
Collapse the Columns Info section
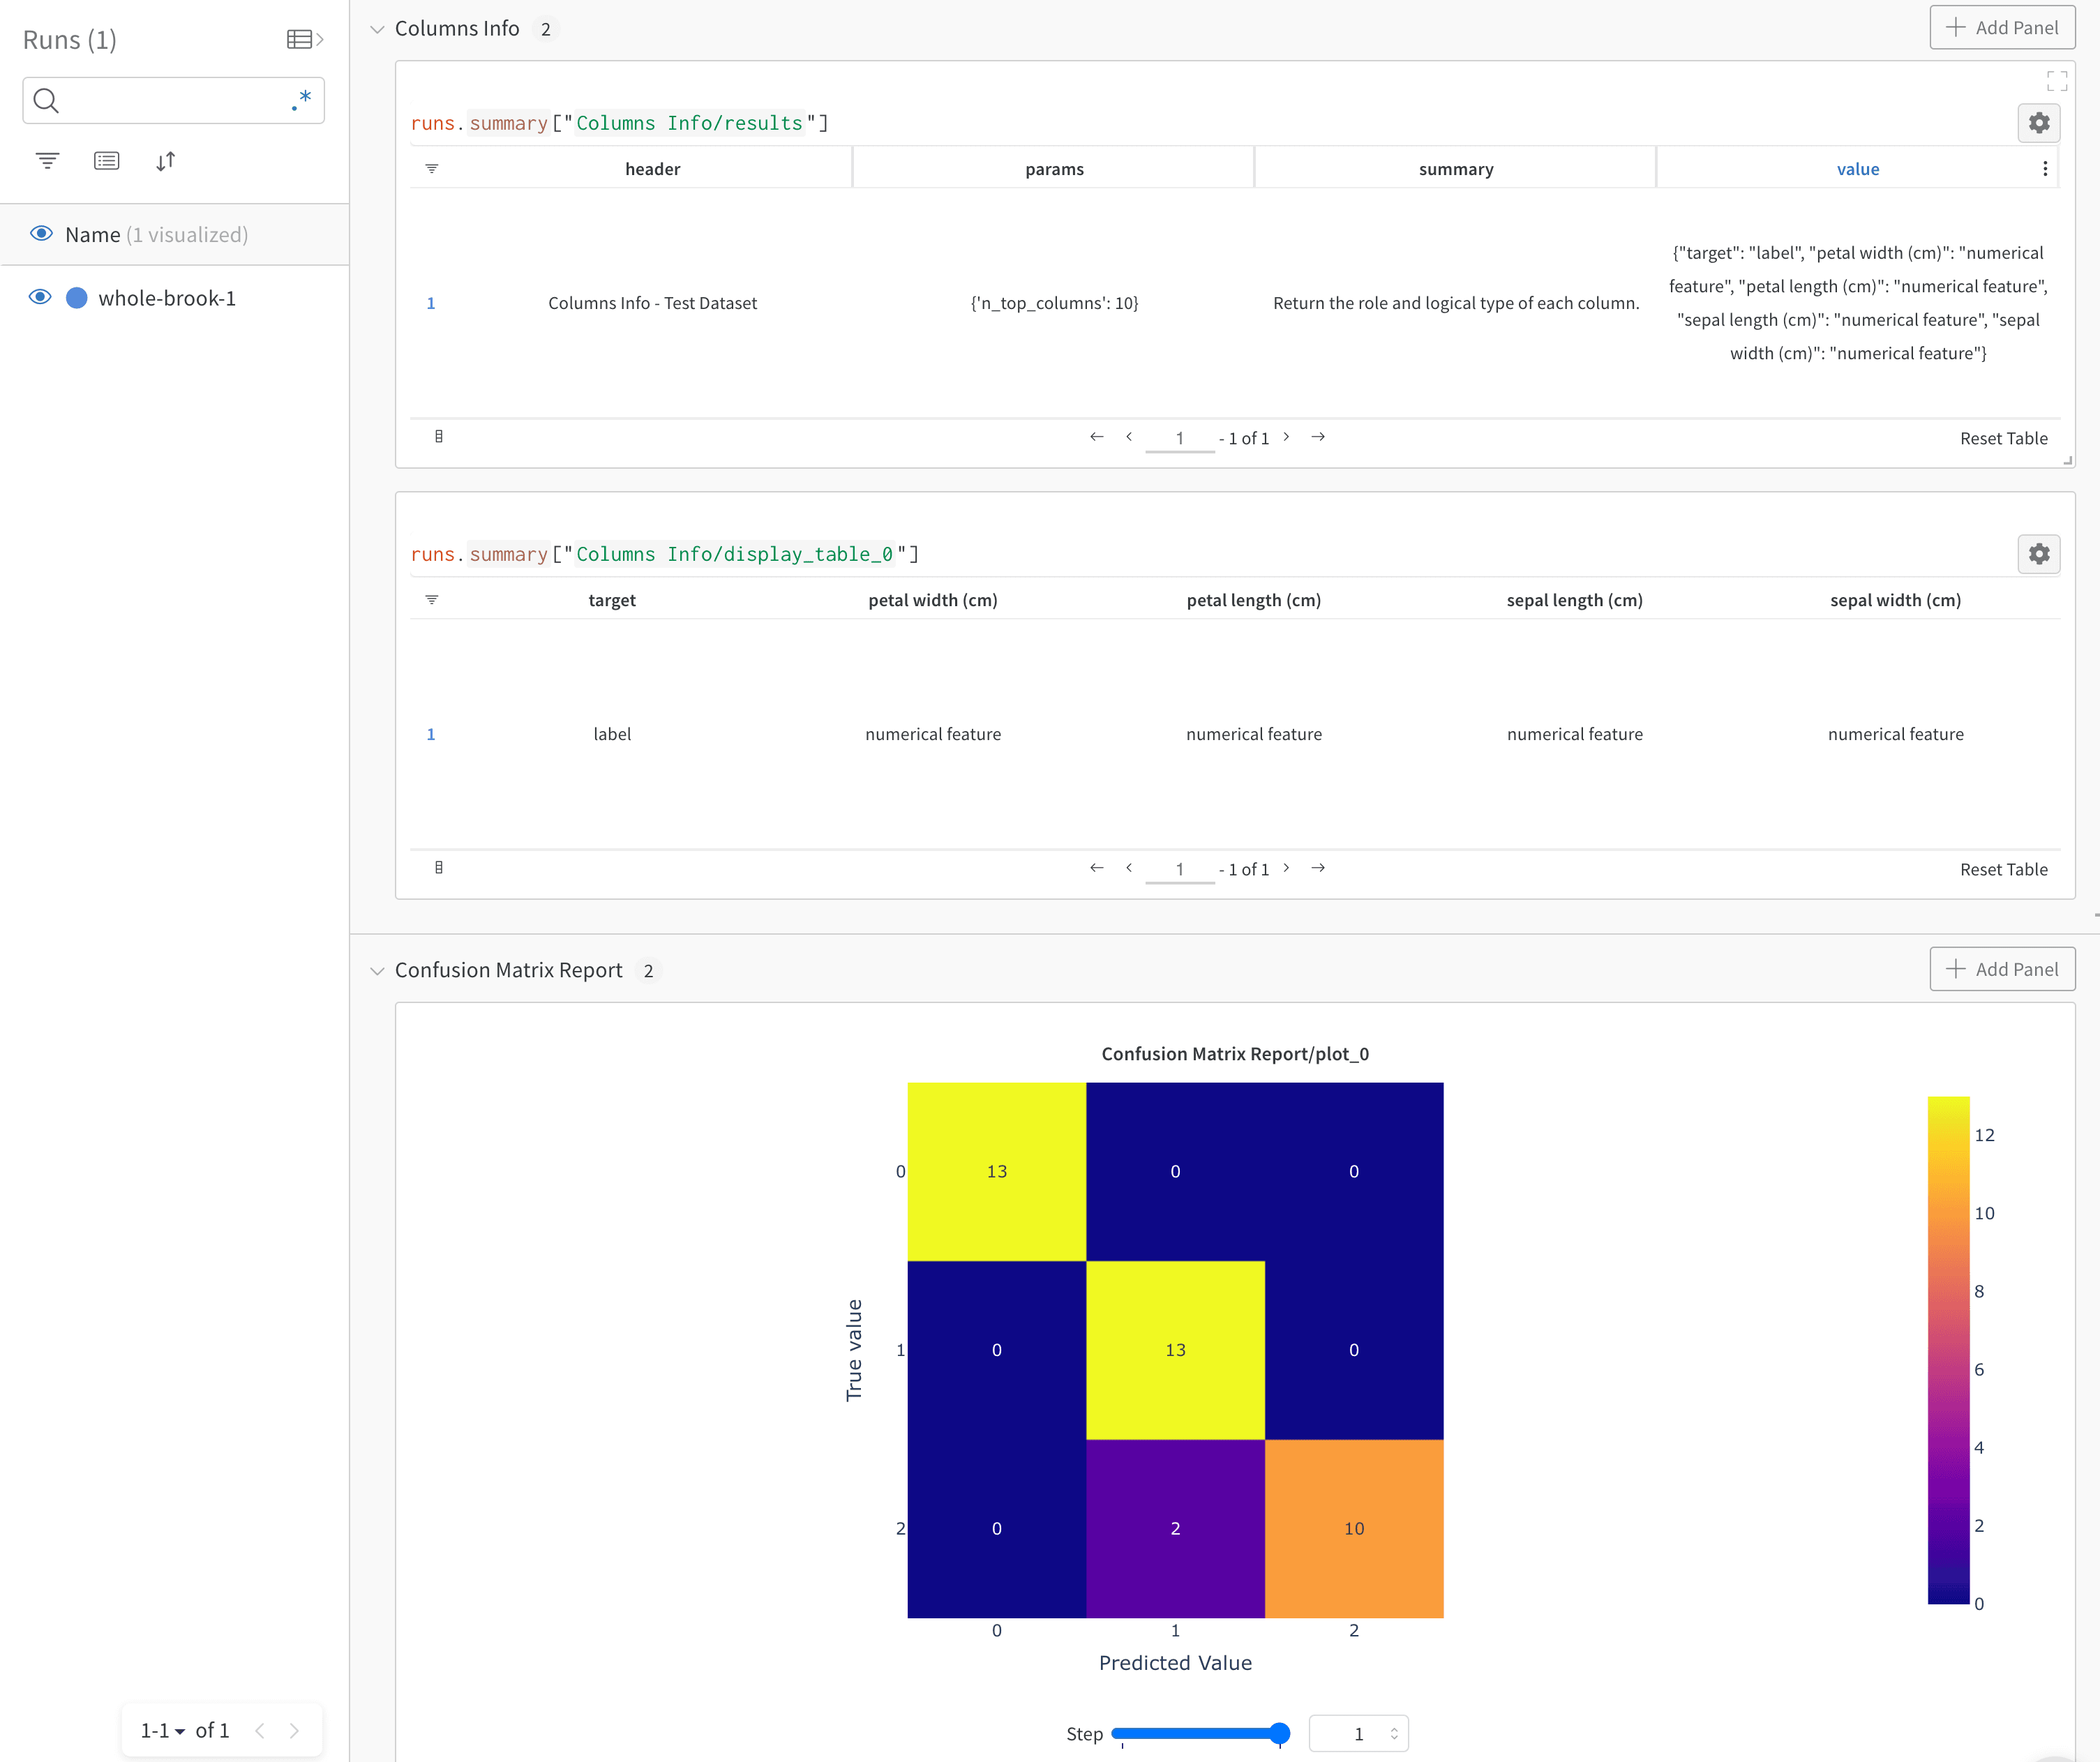point(377,29)
